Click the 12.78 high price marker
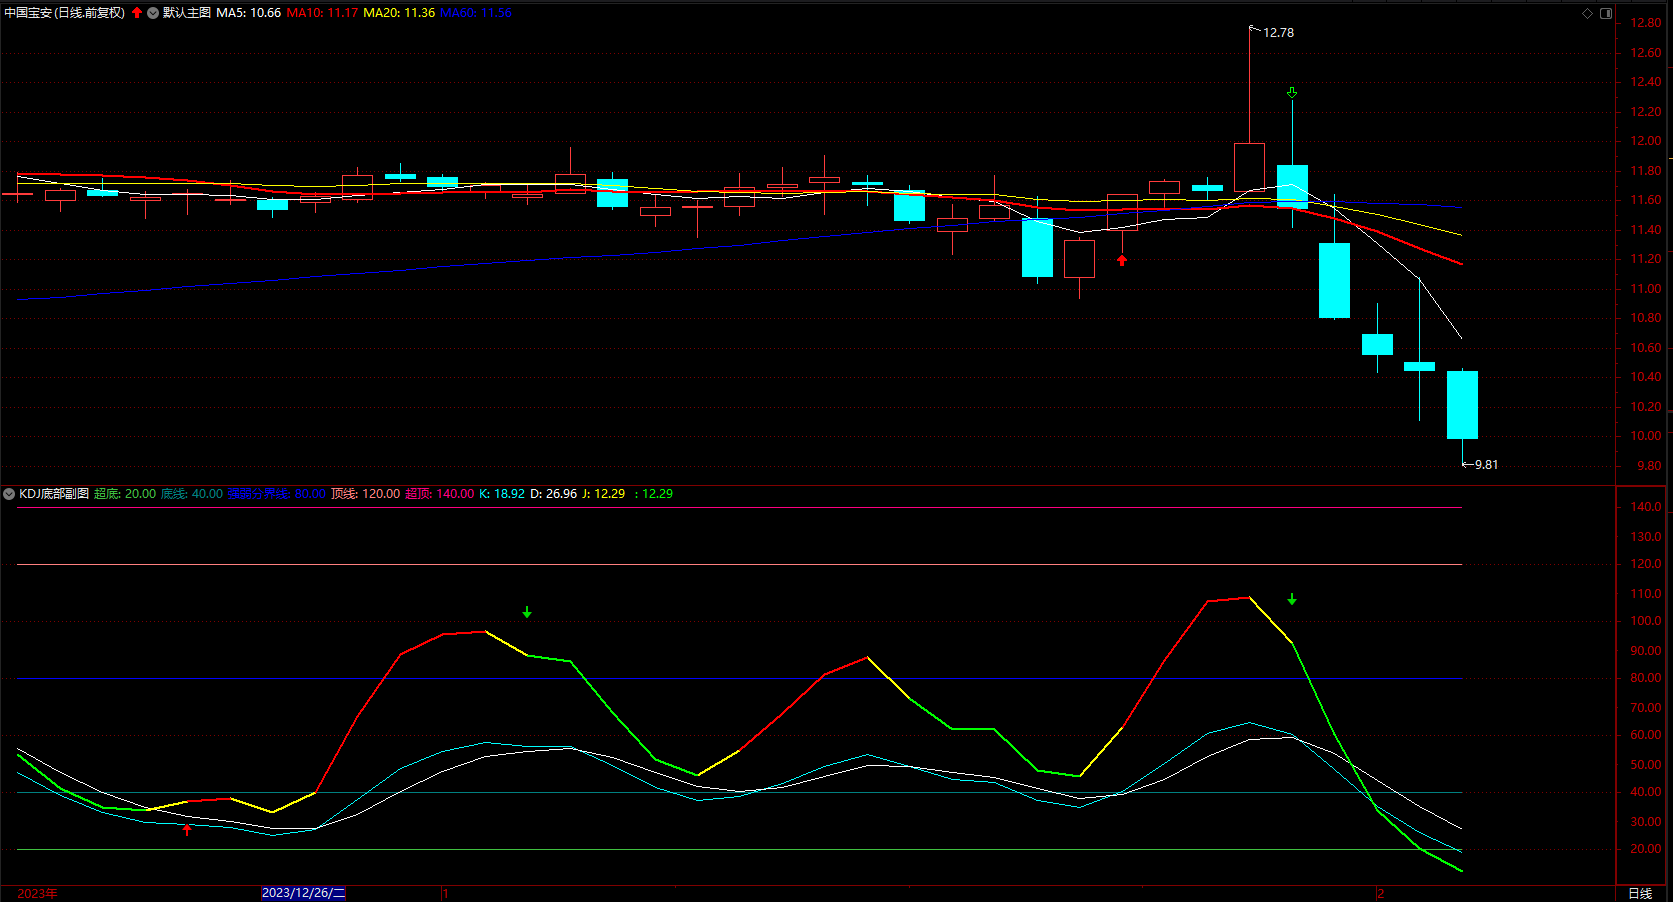 (x=1278, y=33)
